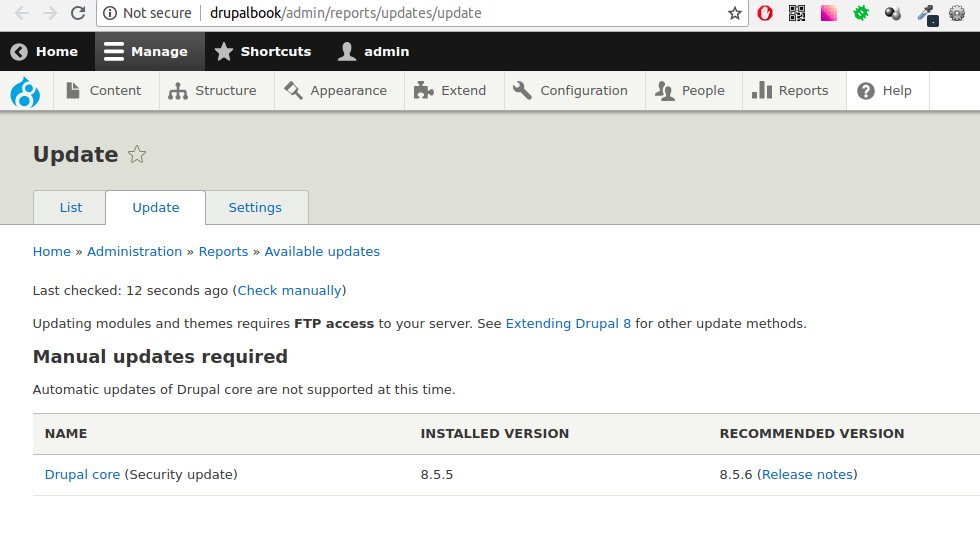Click the Home breadcrumb link
The width and height of the screenshot is (980, 542).
coord(52,251)
